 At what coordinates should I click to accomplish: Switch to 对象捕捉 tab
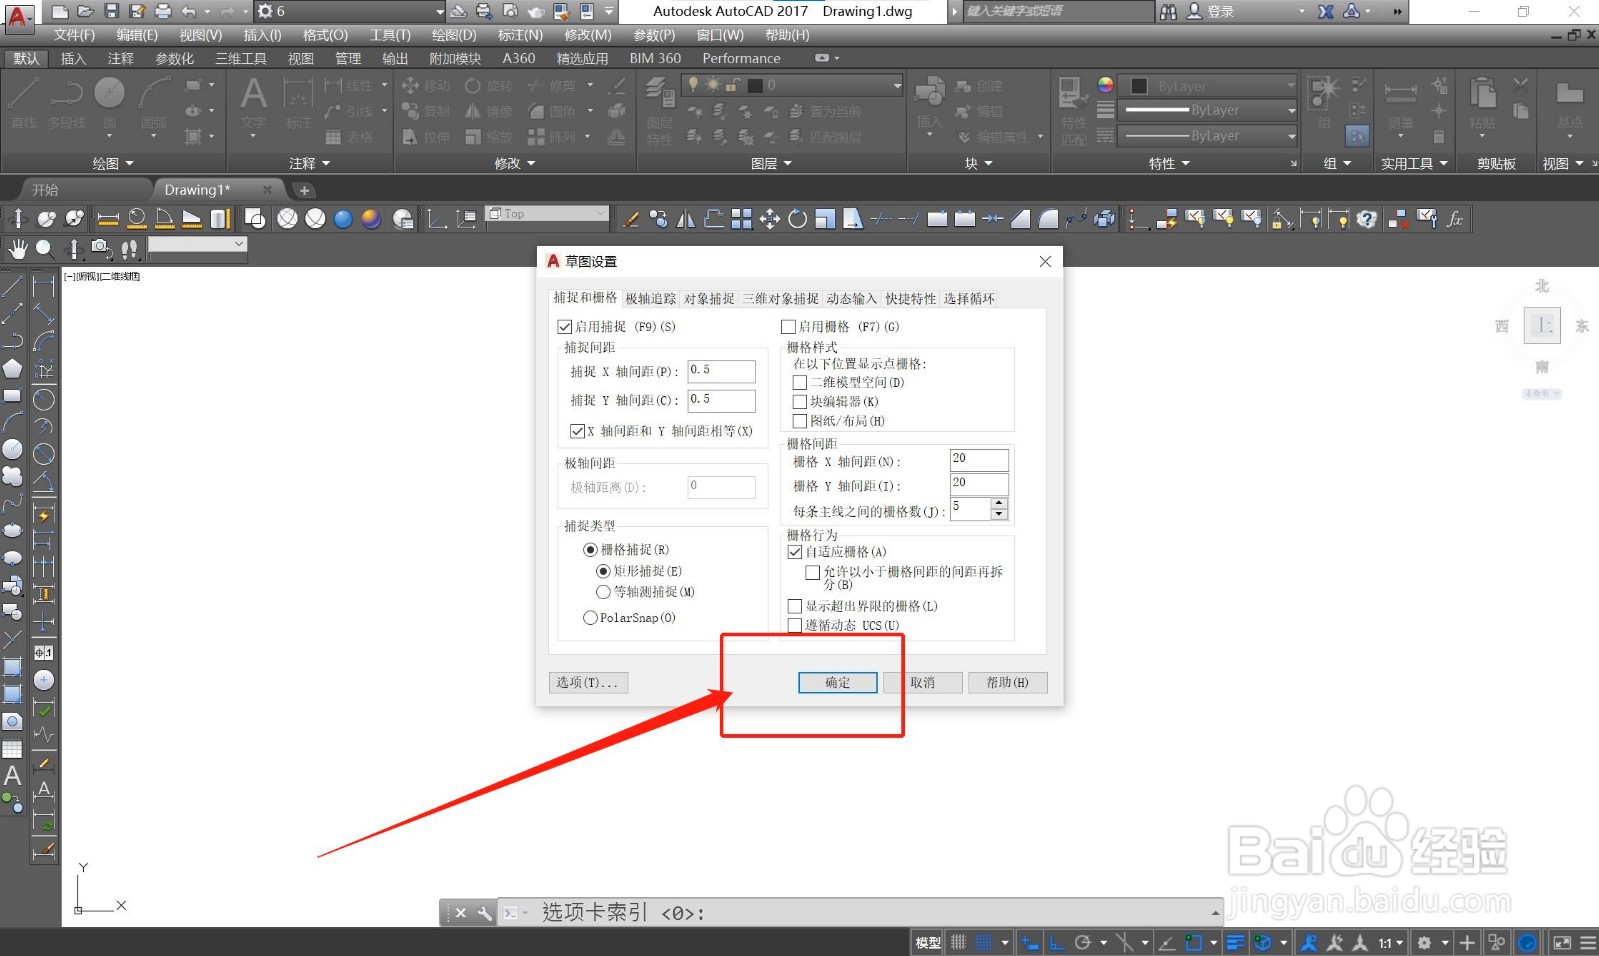[709, 298]
